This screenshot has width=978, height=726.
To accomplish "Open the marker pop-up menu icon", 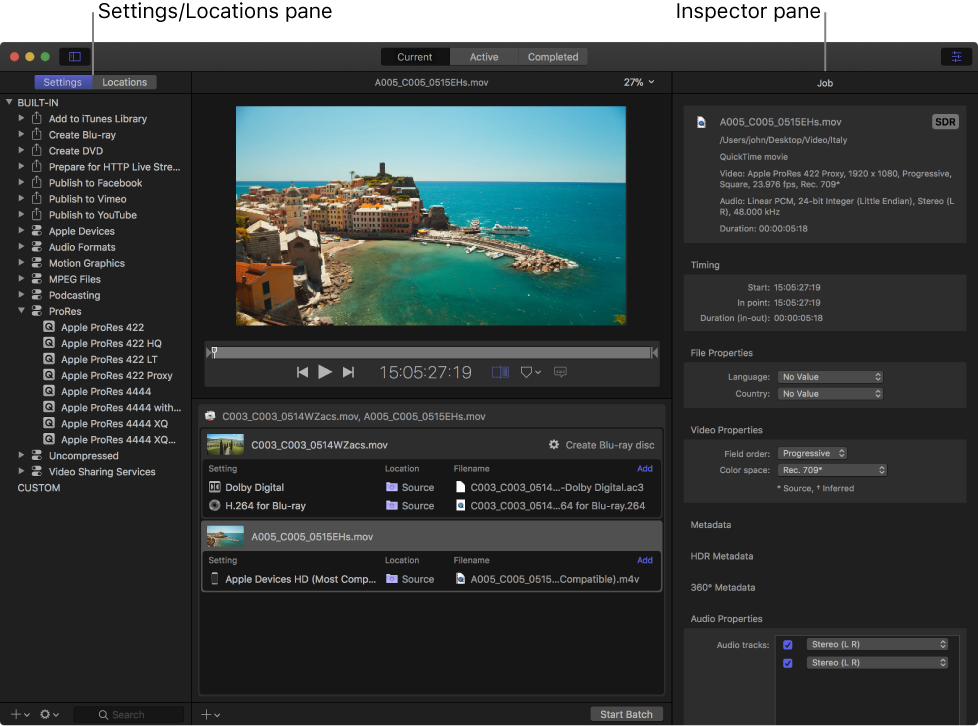I will point(530,372).
